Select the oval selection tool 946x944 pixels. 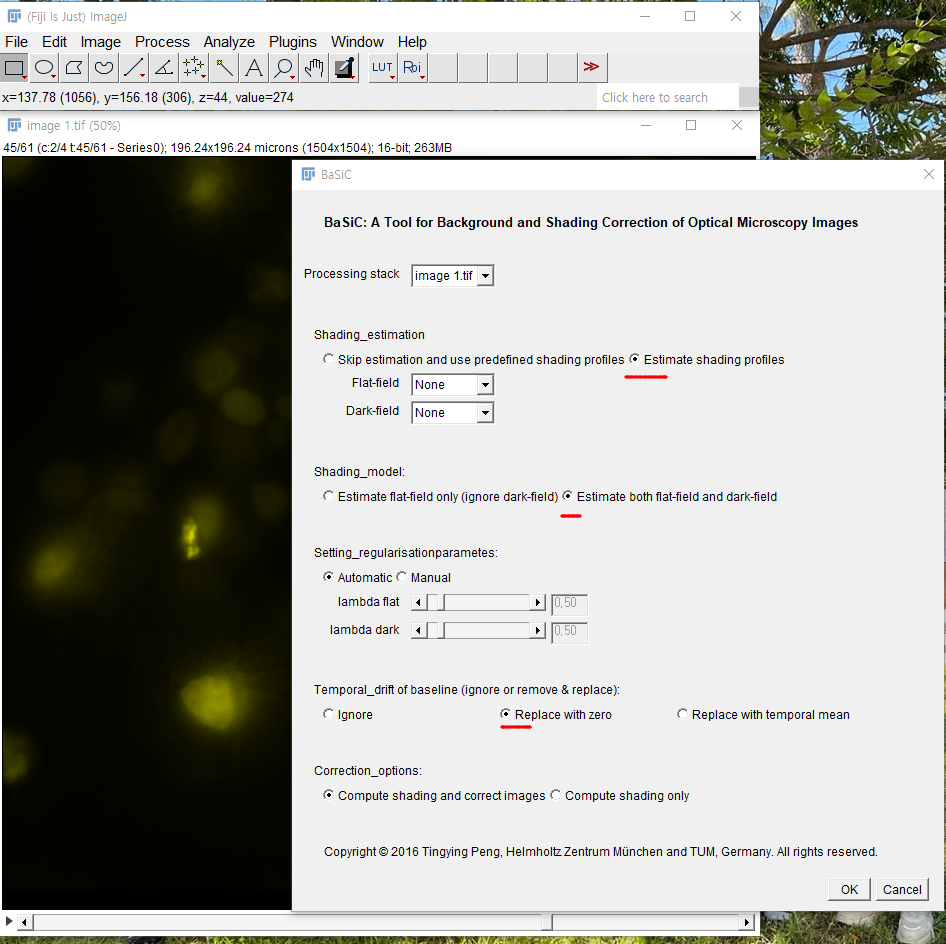44,67
